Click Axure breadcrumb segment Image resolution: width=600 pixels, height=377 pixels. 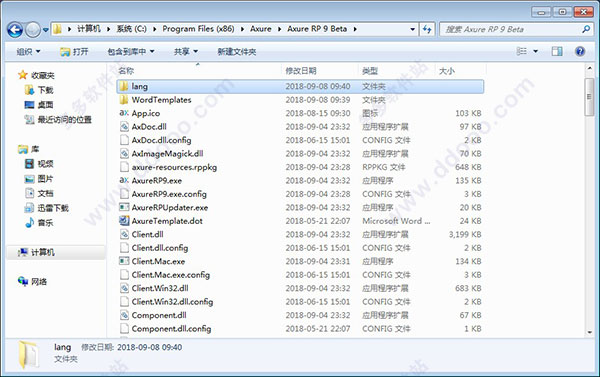coord(261,29)
